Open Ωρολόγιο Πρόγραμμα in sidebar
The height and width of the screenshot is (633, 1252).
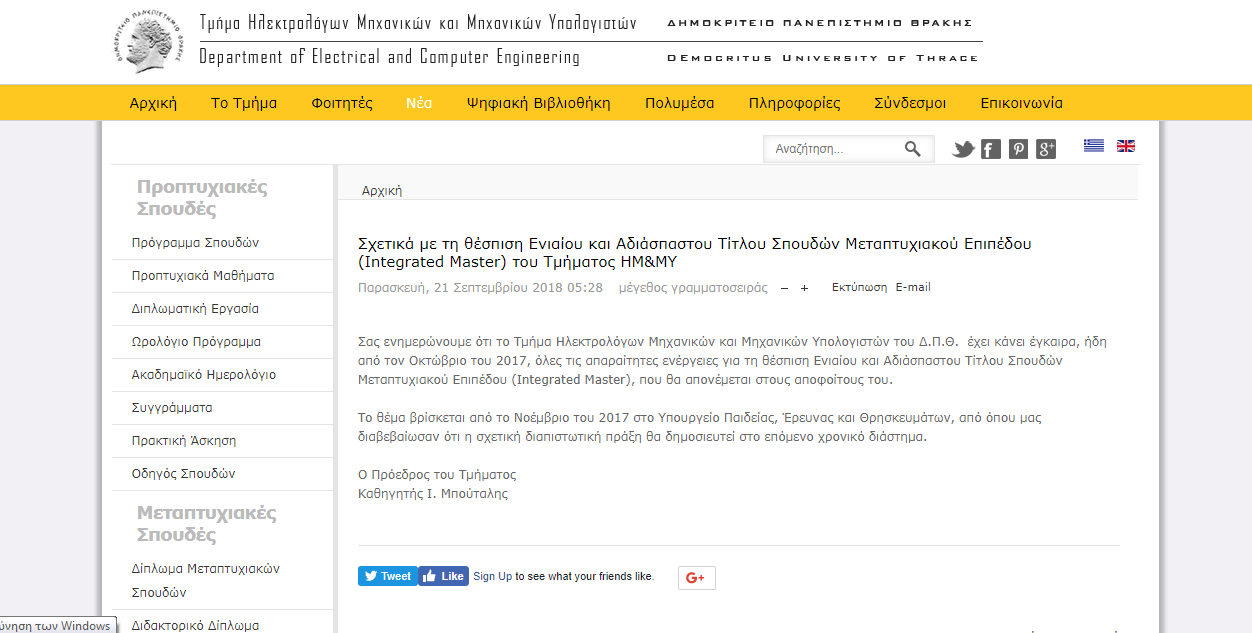[x=196, y=342]
